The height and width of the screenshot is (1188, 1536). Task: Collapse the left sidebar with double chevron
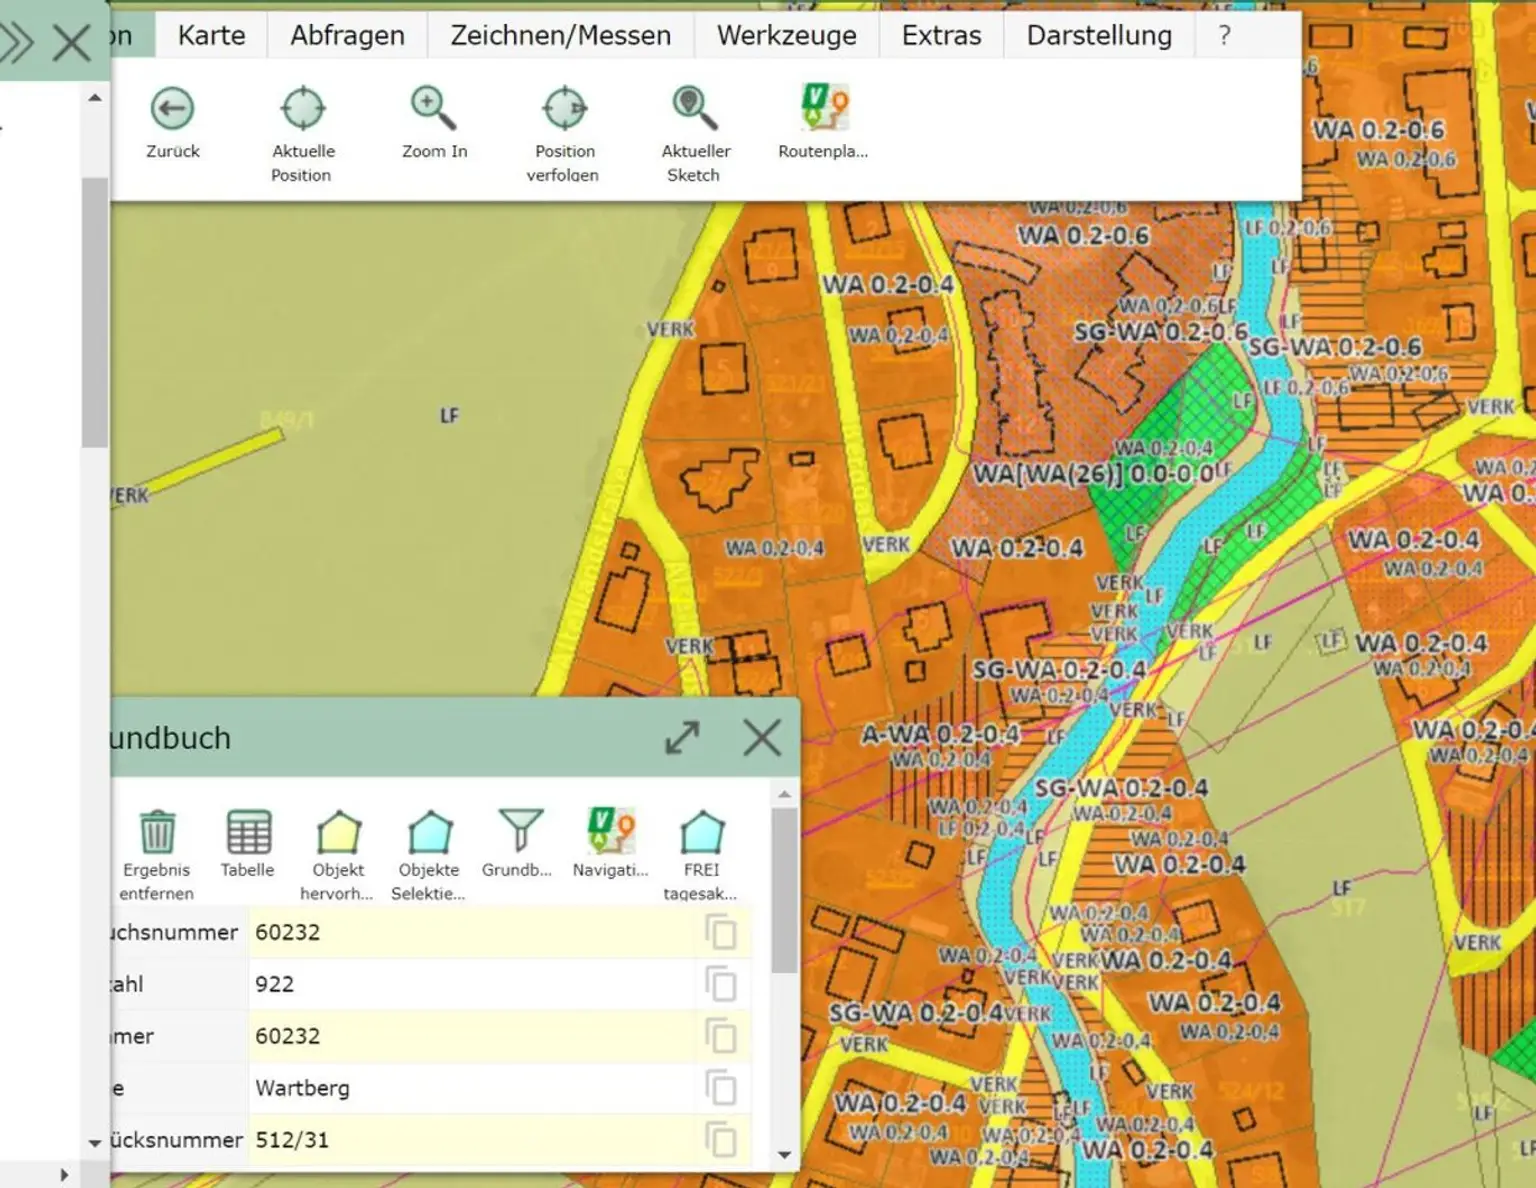coord(18,42)
